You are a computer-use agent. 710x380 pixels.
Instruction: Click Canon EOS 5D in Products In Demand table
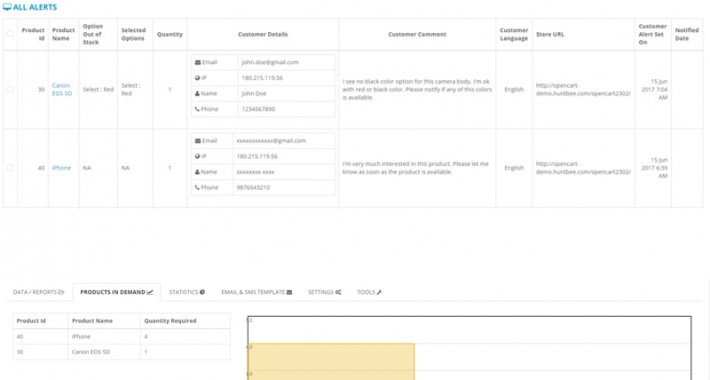91,352
